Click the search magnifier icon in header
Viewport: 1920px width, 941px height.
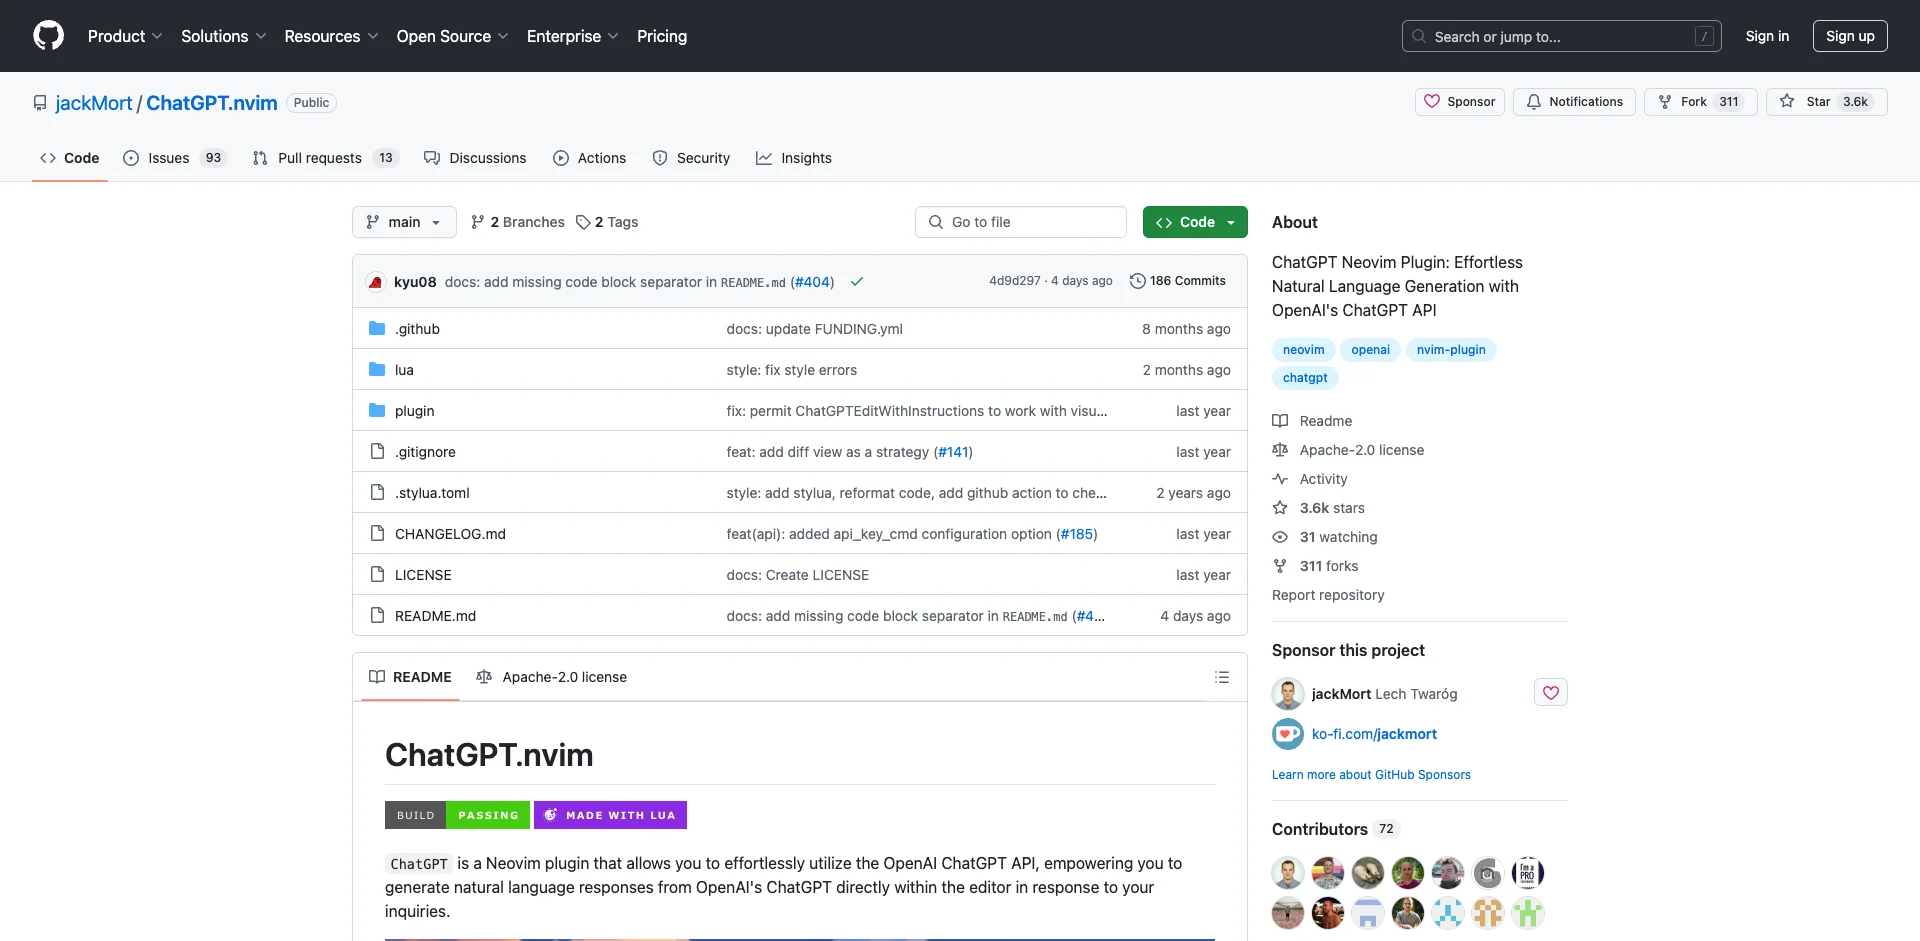click(x=1419, y=36)
